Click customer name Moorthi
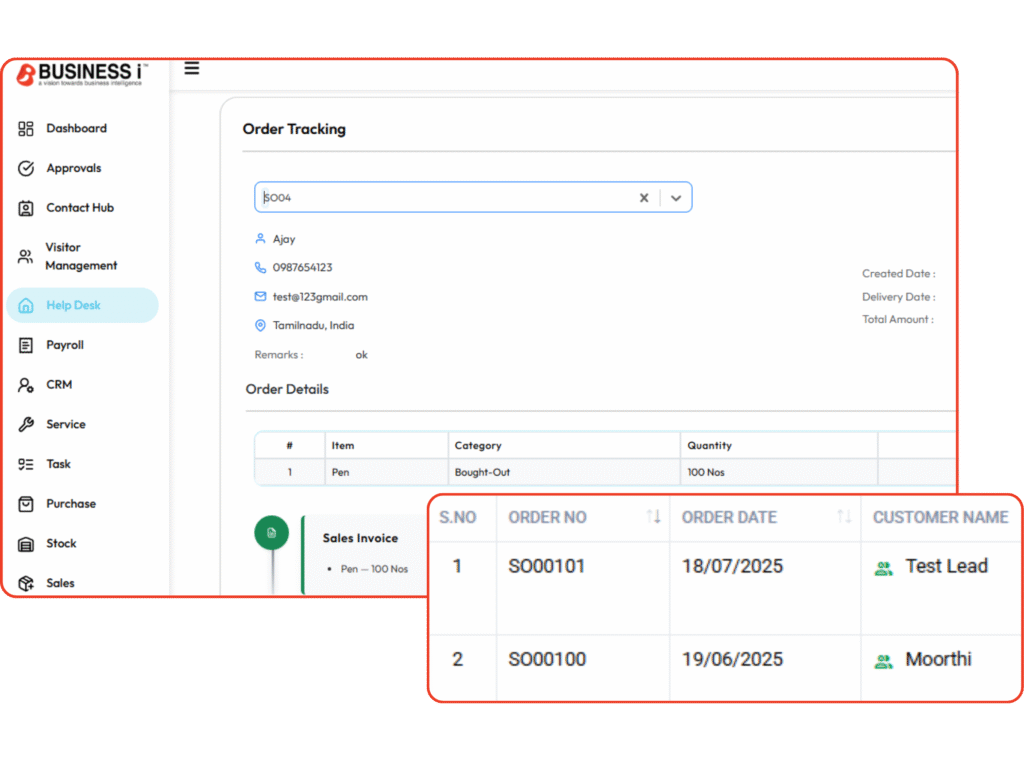 [937, 659]
